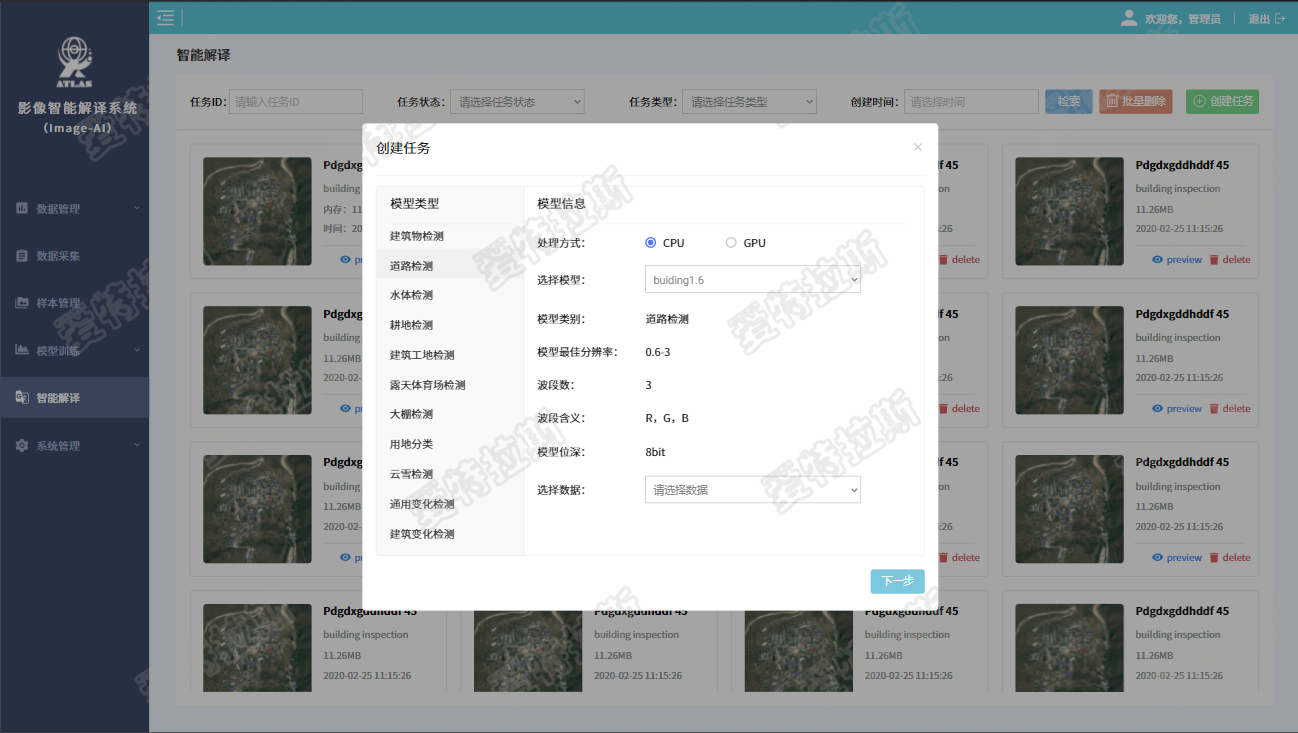Close the 创建任务 dialog with X
Viewport: 1298px width, 733px height.
click(x=918, y=148)
